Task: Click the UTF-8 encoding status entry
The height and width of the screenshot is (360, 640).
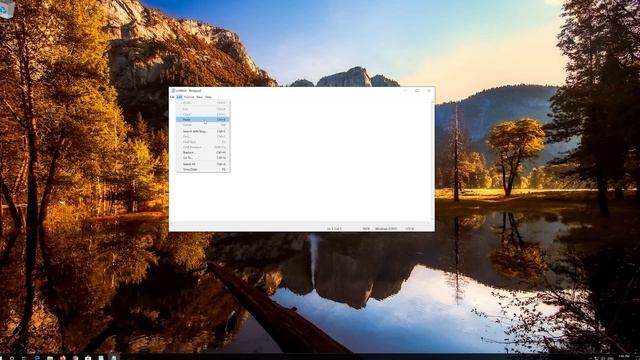Action: (409, 229)
